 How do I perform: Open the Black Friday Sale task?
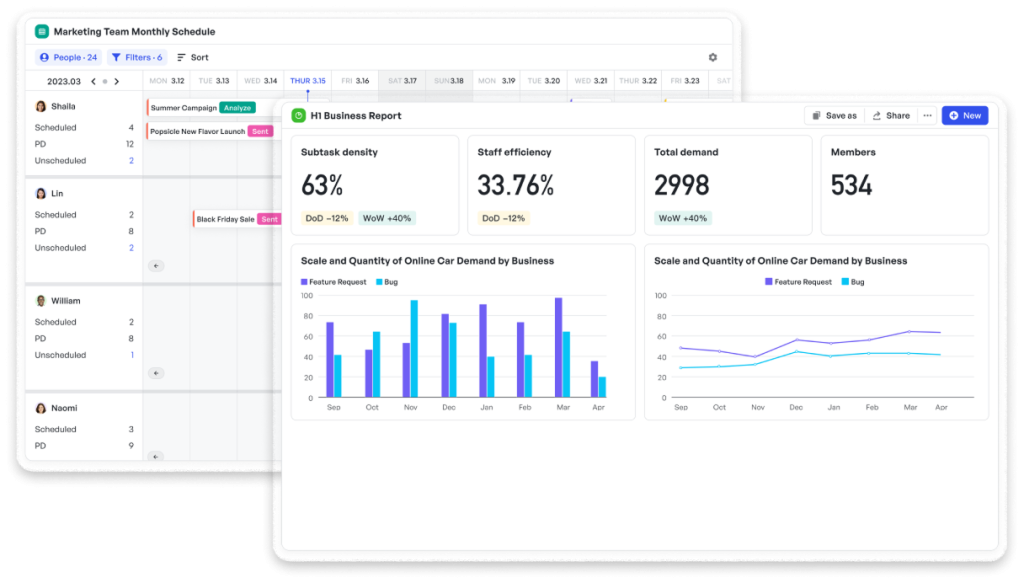(x=225, y=219)
